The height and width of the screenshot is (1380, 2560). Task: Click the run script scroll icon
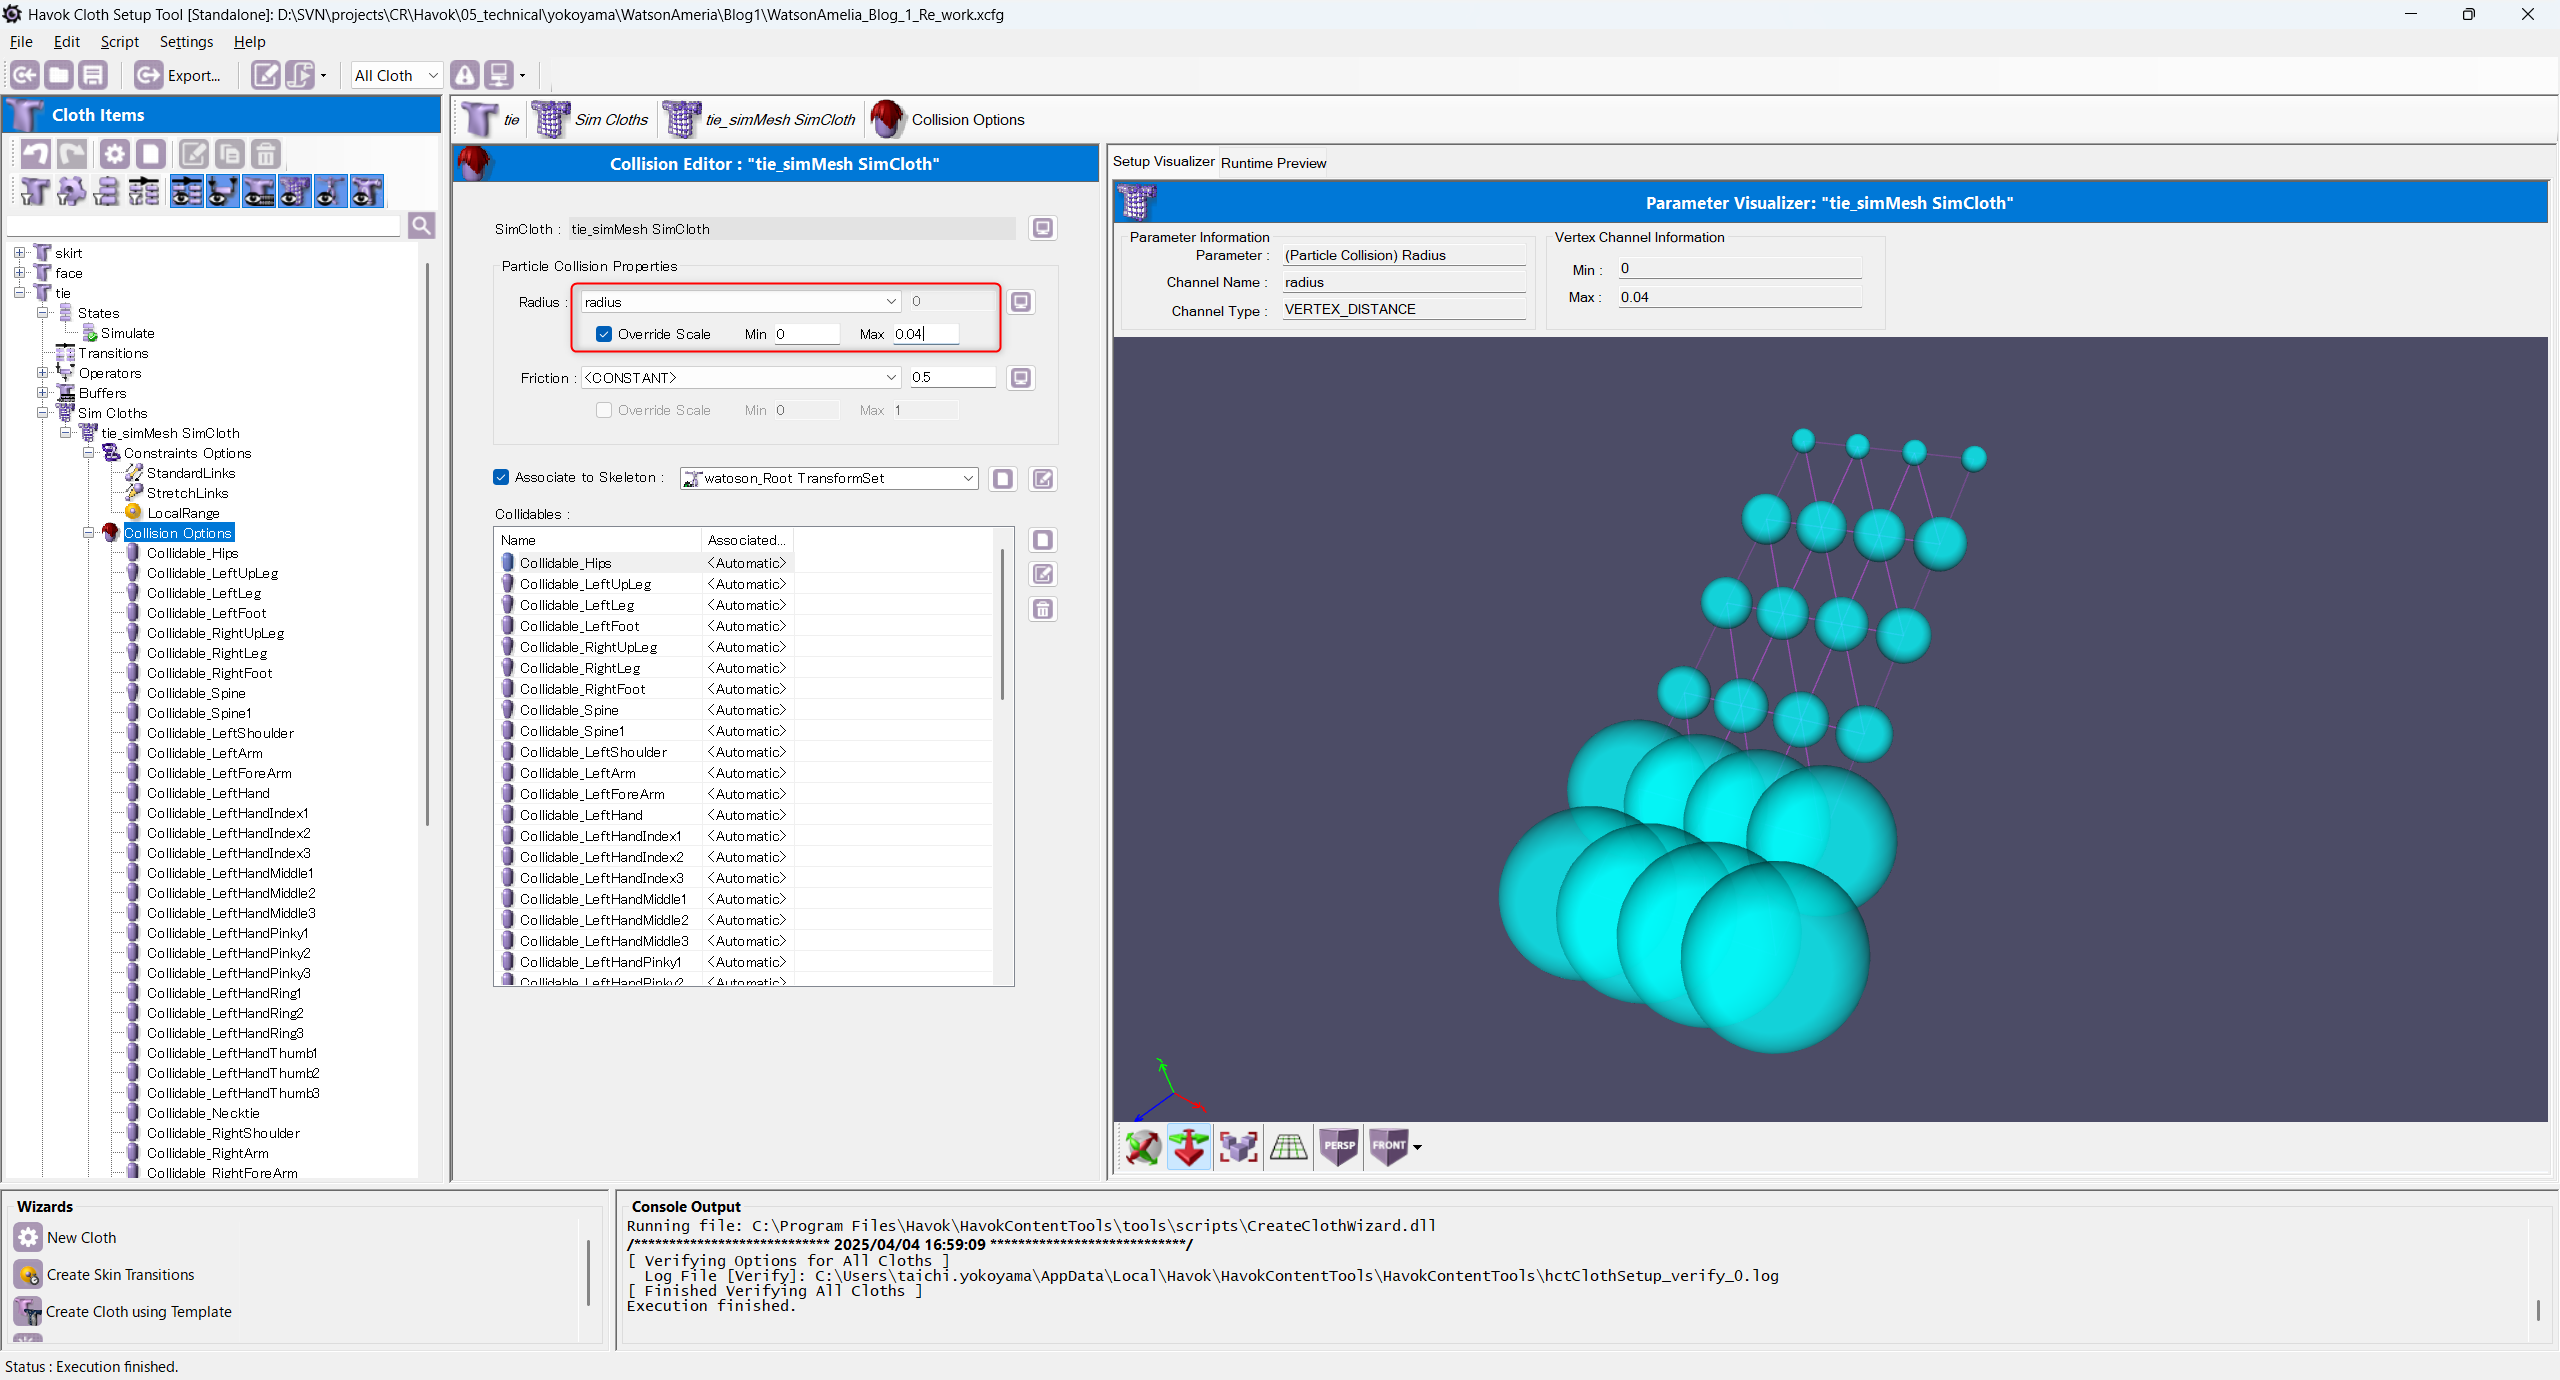[300, 75]
